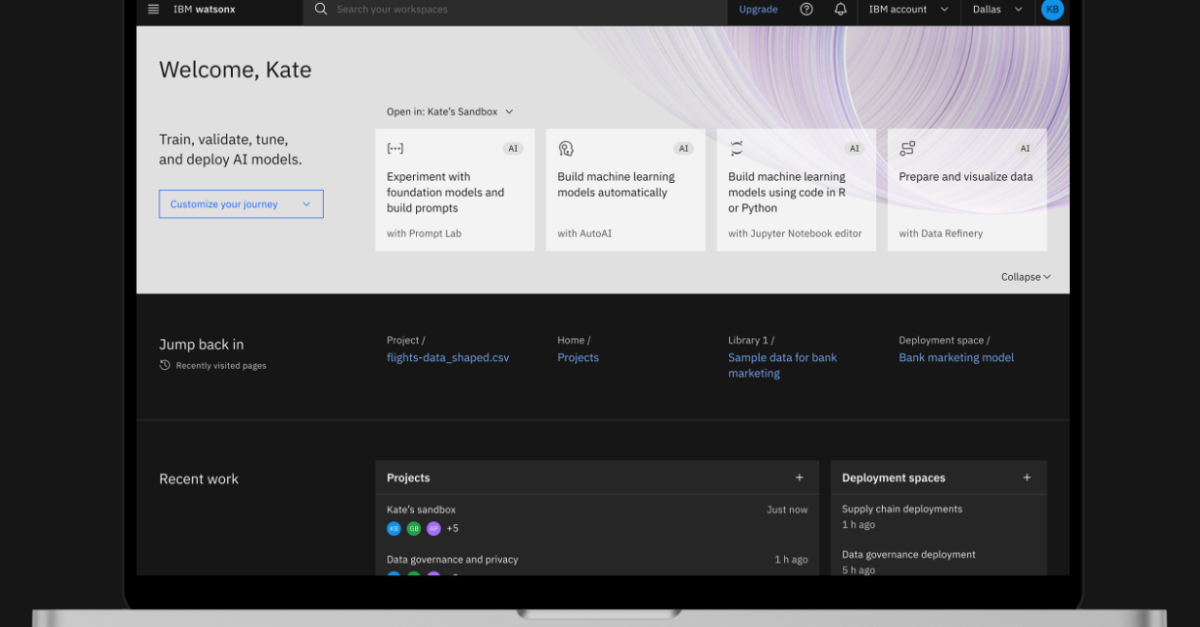Click the KB user avatar
Screen dimensions: 1200x627
1052,9
